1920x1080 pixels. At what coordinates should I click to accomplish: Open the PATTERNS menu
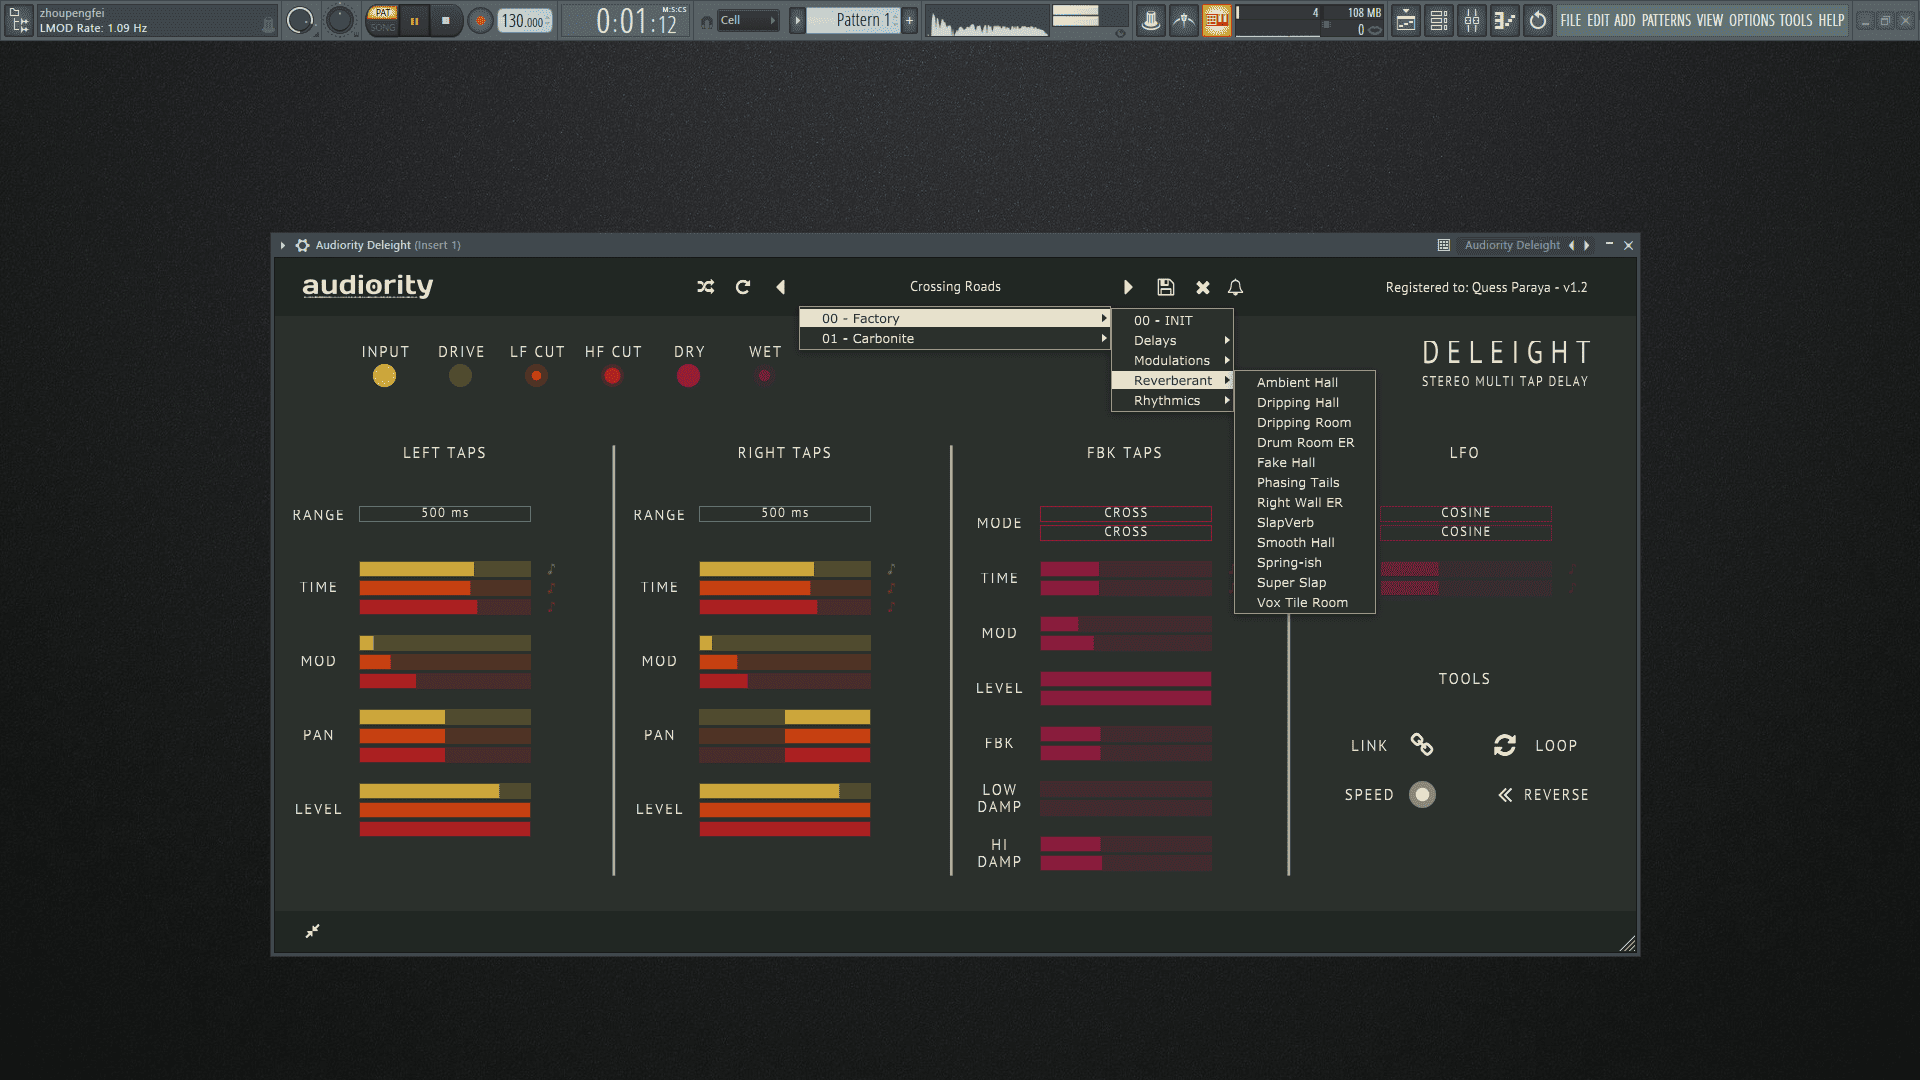coord(1666,20)
